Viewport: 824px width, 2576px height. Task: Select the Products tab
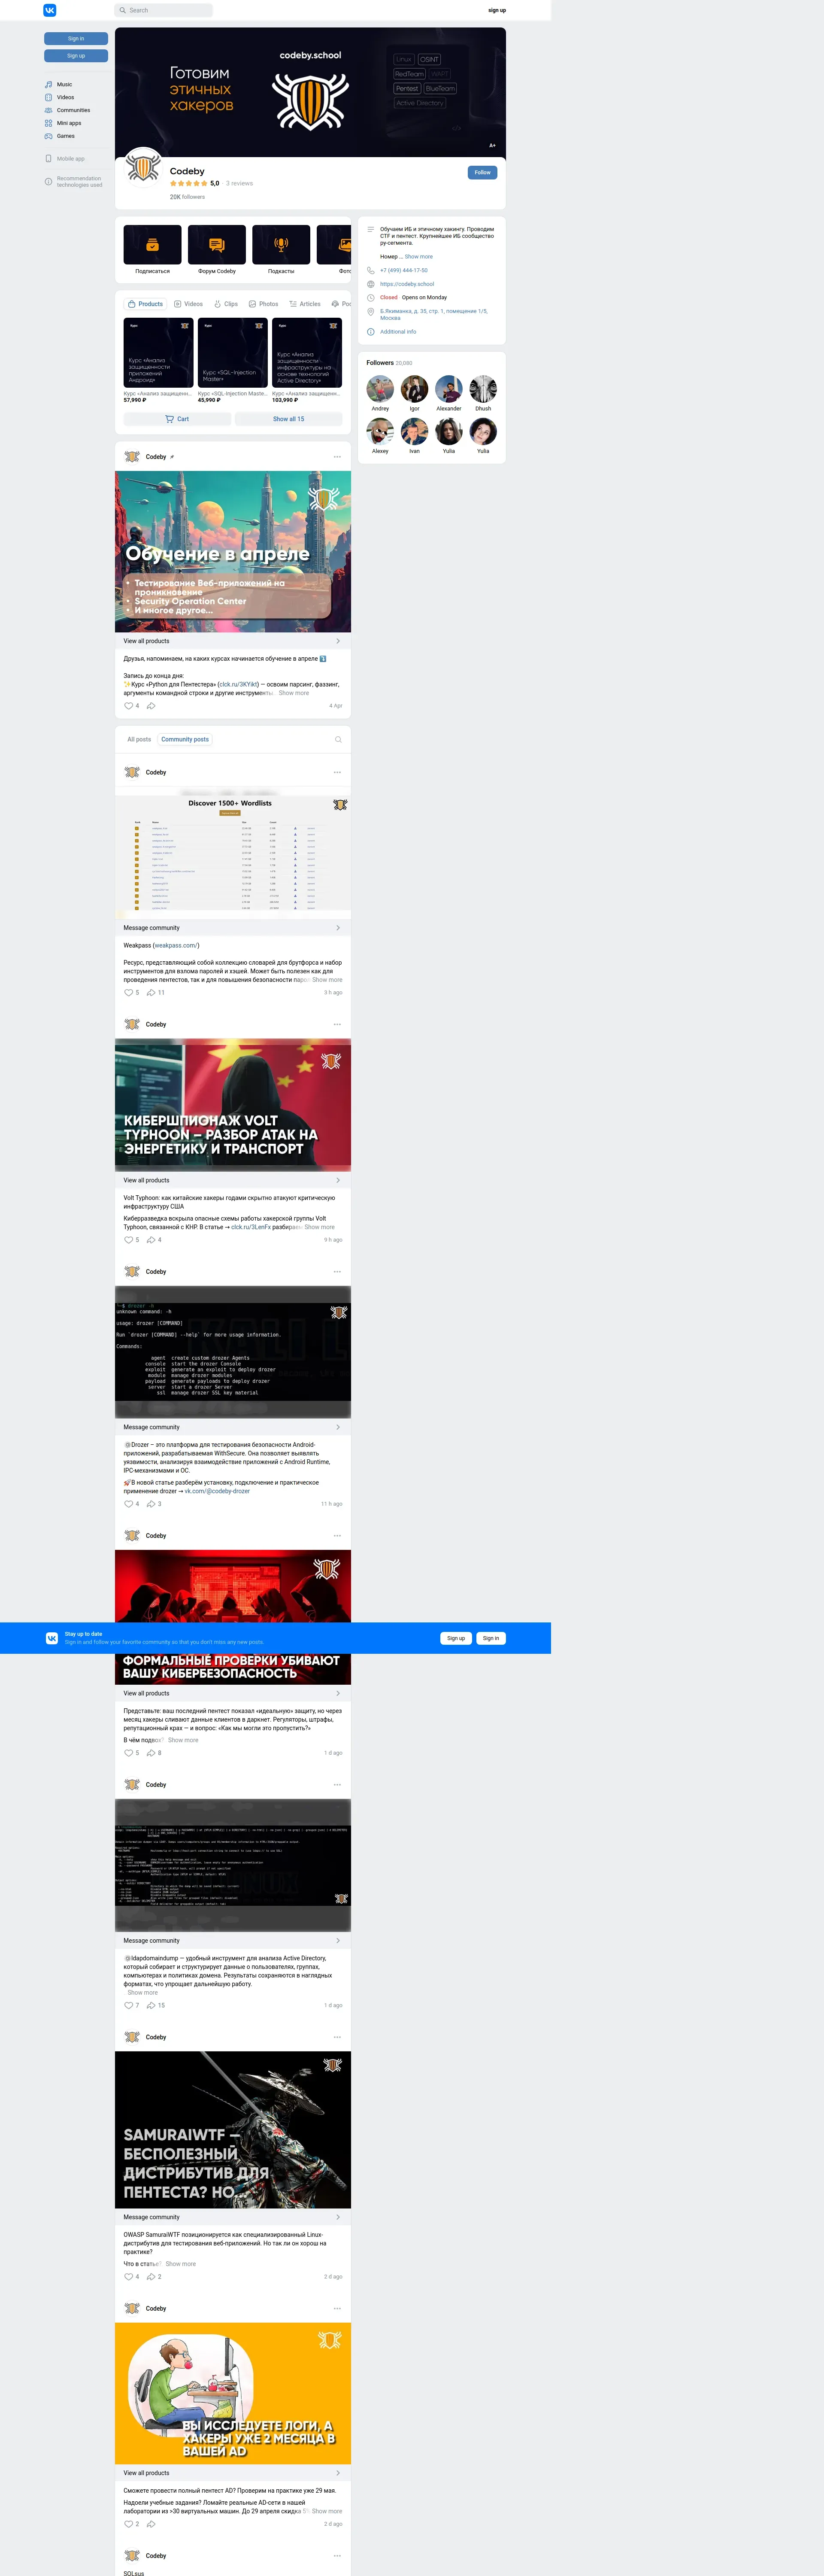coord(145,304)
